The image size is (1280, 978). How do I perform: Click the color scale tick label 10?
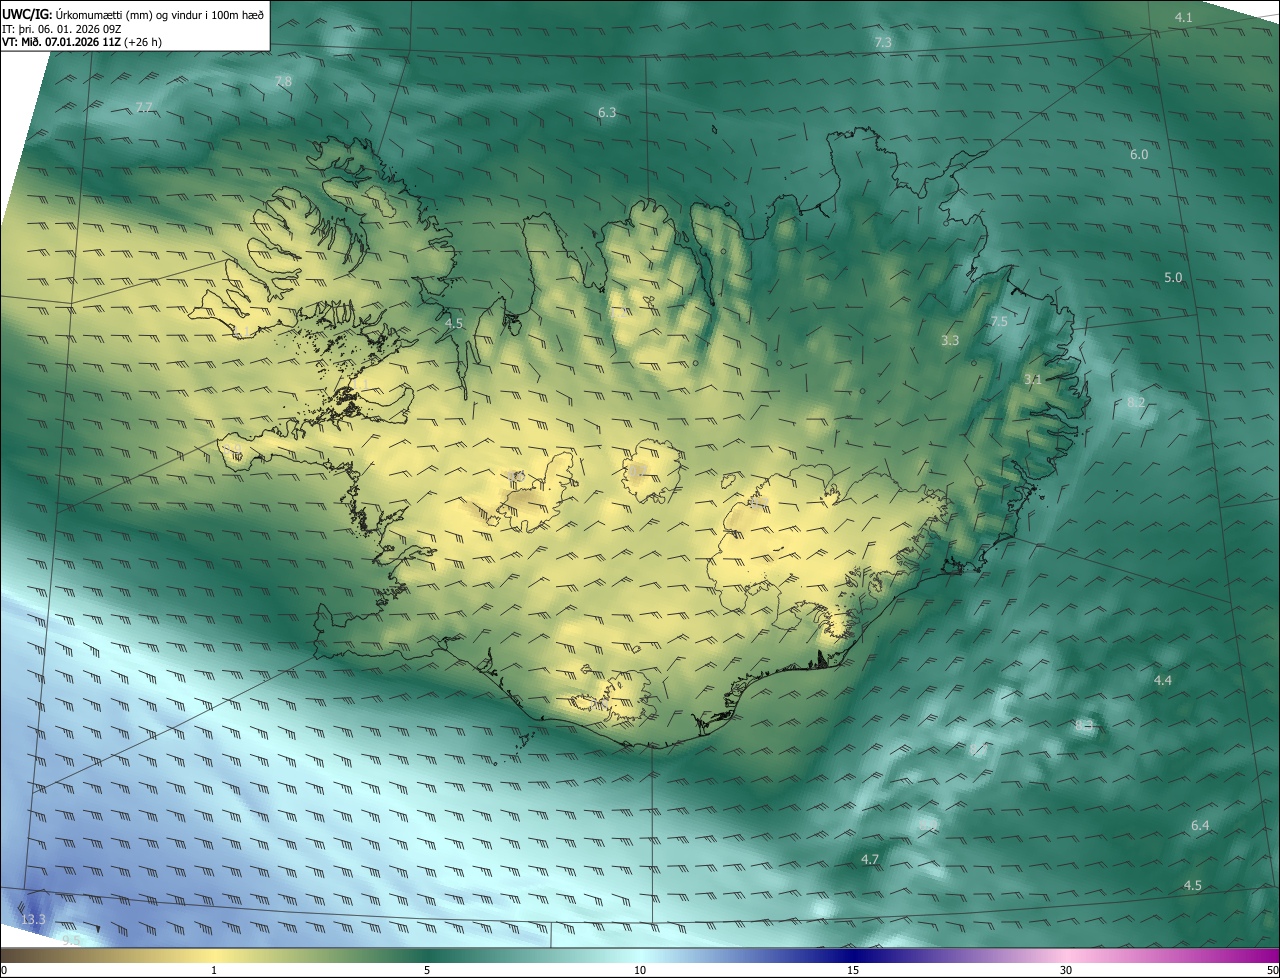tap(640, 970)
